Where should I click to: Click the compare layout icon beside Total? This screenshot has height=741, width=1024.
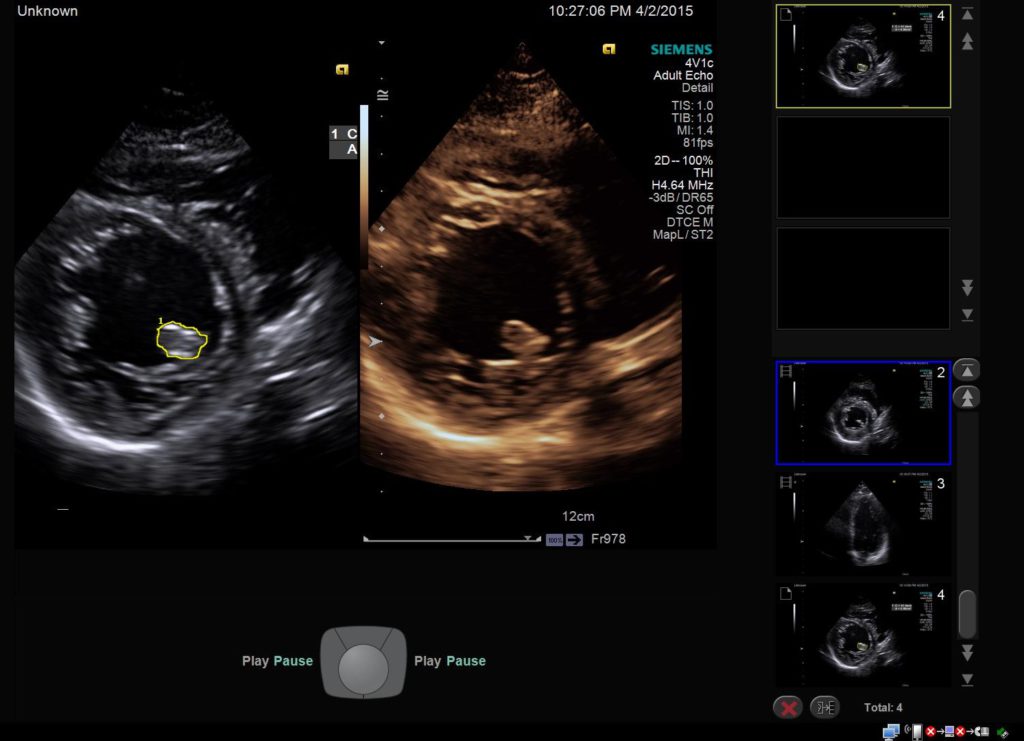[x=825, y=707]
